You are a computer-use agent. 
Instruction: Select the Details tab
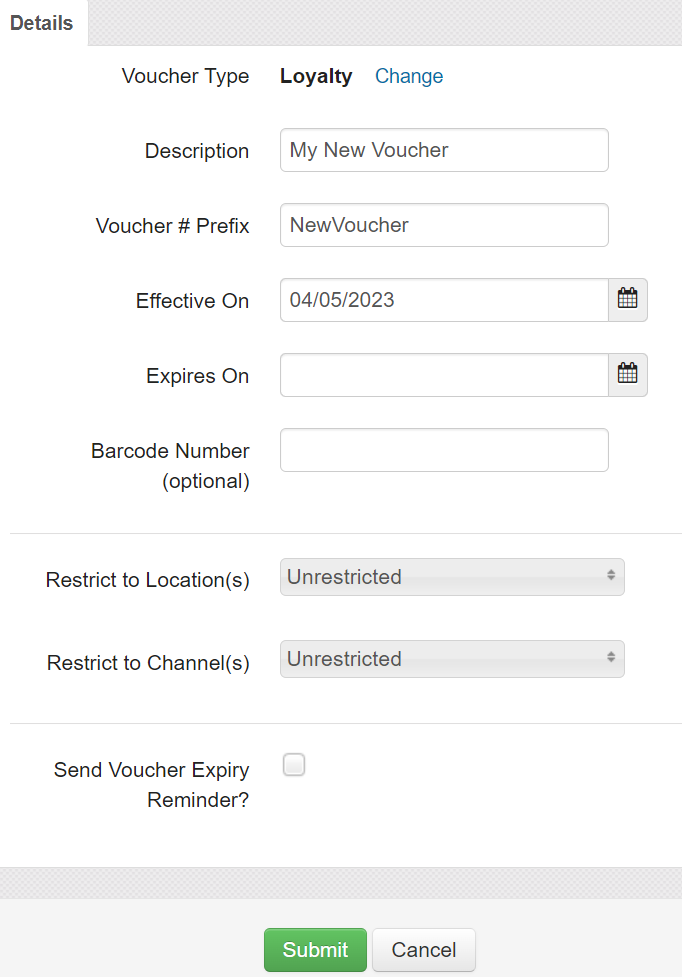(x=41, y=23)
